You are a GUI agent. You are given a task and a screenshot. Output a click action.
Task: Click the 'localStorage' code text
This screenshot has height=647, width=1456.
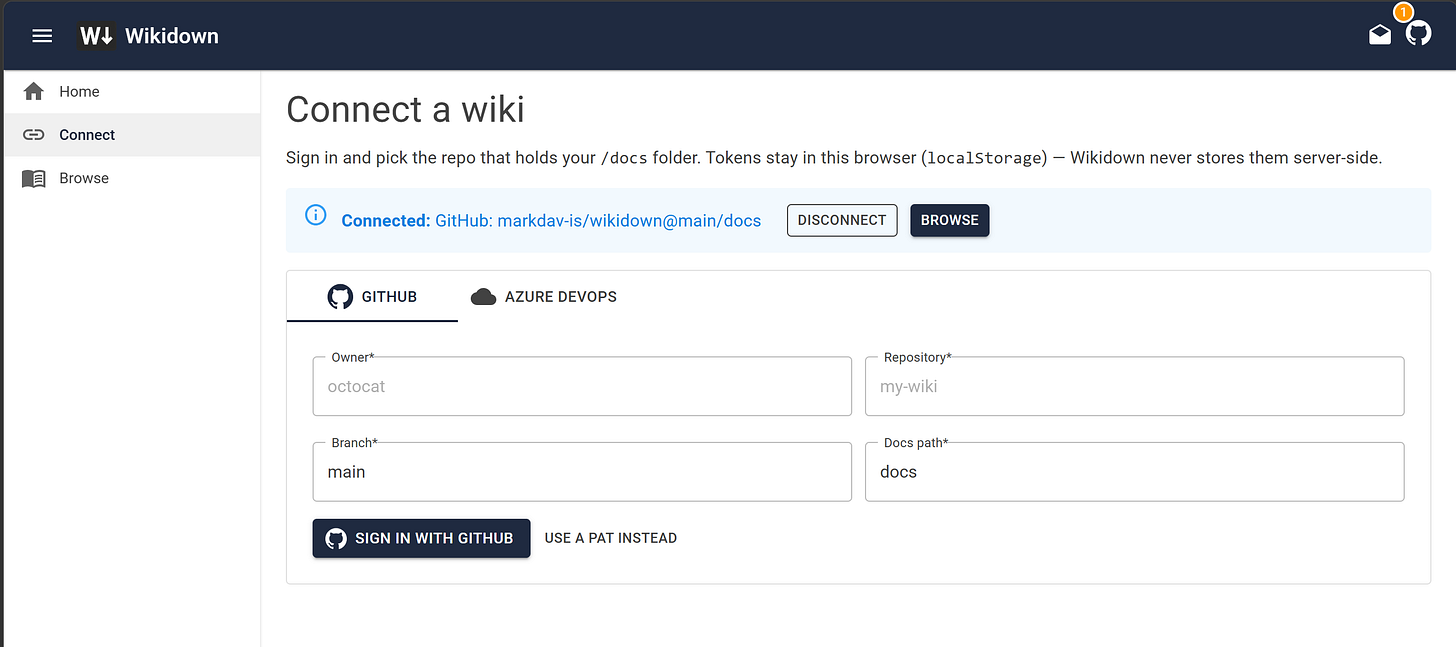point(984,158)
